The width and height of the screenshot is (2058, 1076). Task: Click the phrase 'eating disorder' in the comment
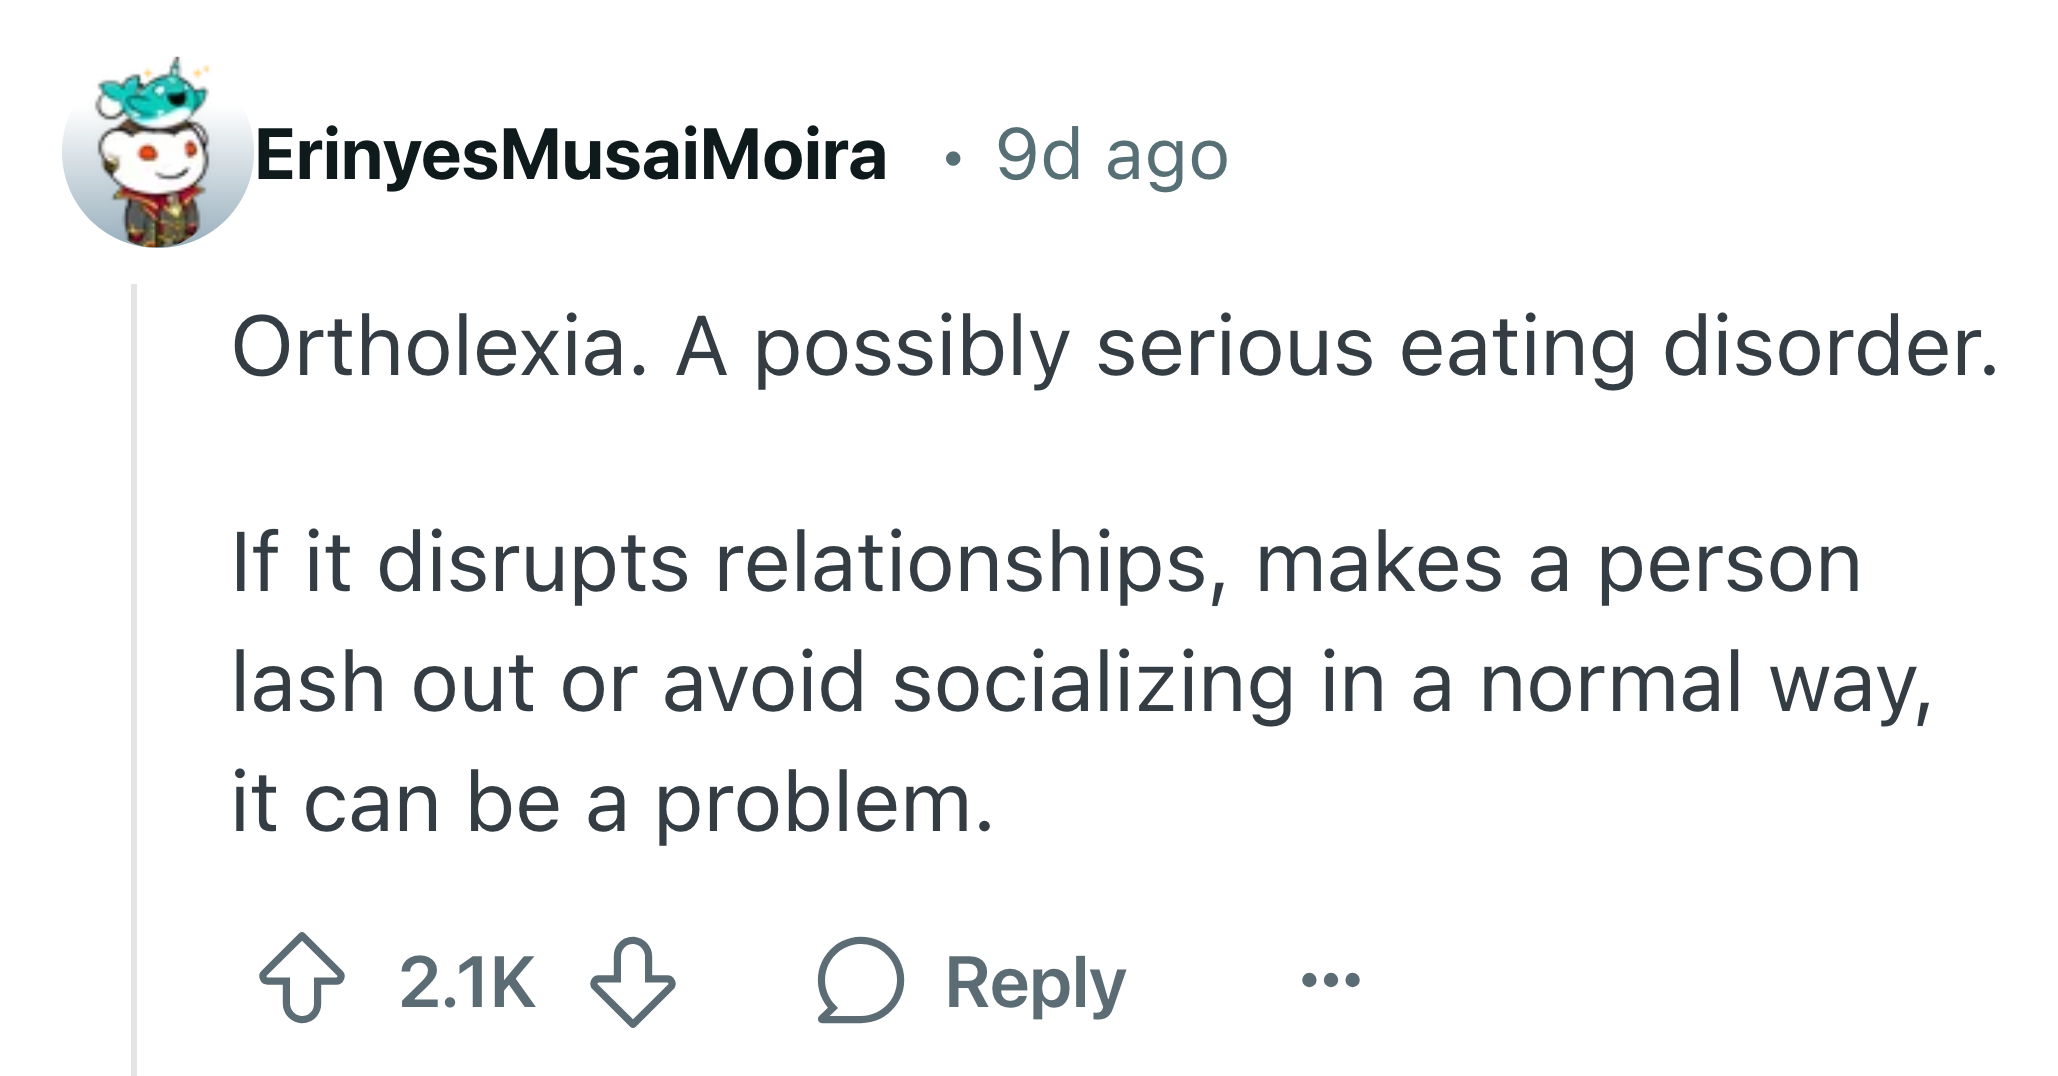coord(1698,347)
